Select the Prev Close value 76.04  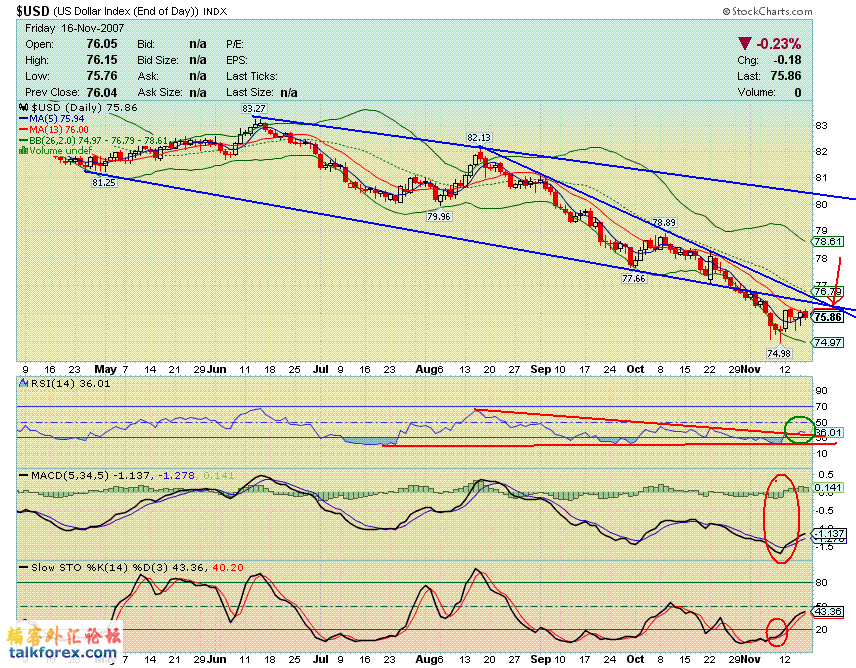pos(102,92)
